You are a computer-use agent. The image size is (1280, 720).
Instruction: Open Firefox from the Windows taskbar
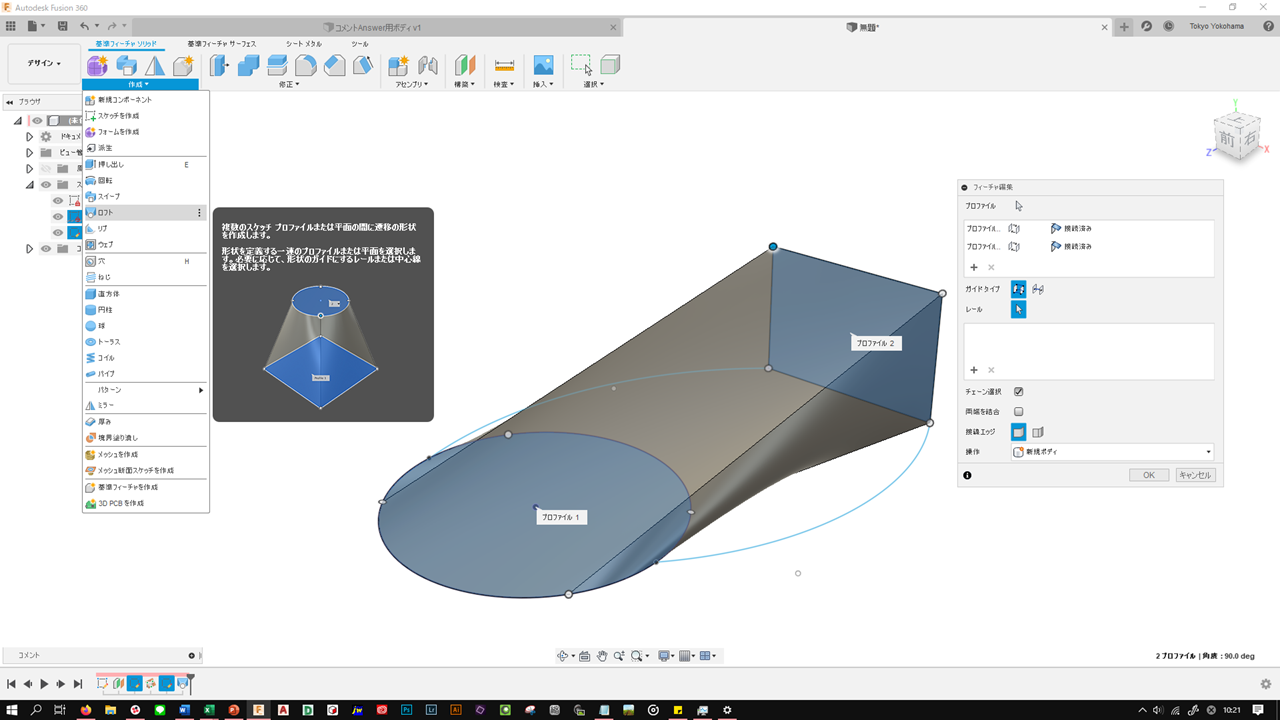point(85,710)
